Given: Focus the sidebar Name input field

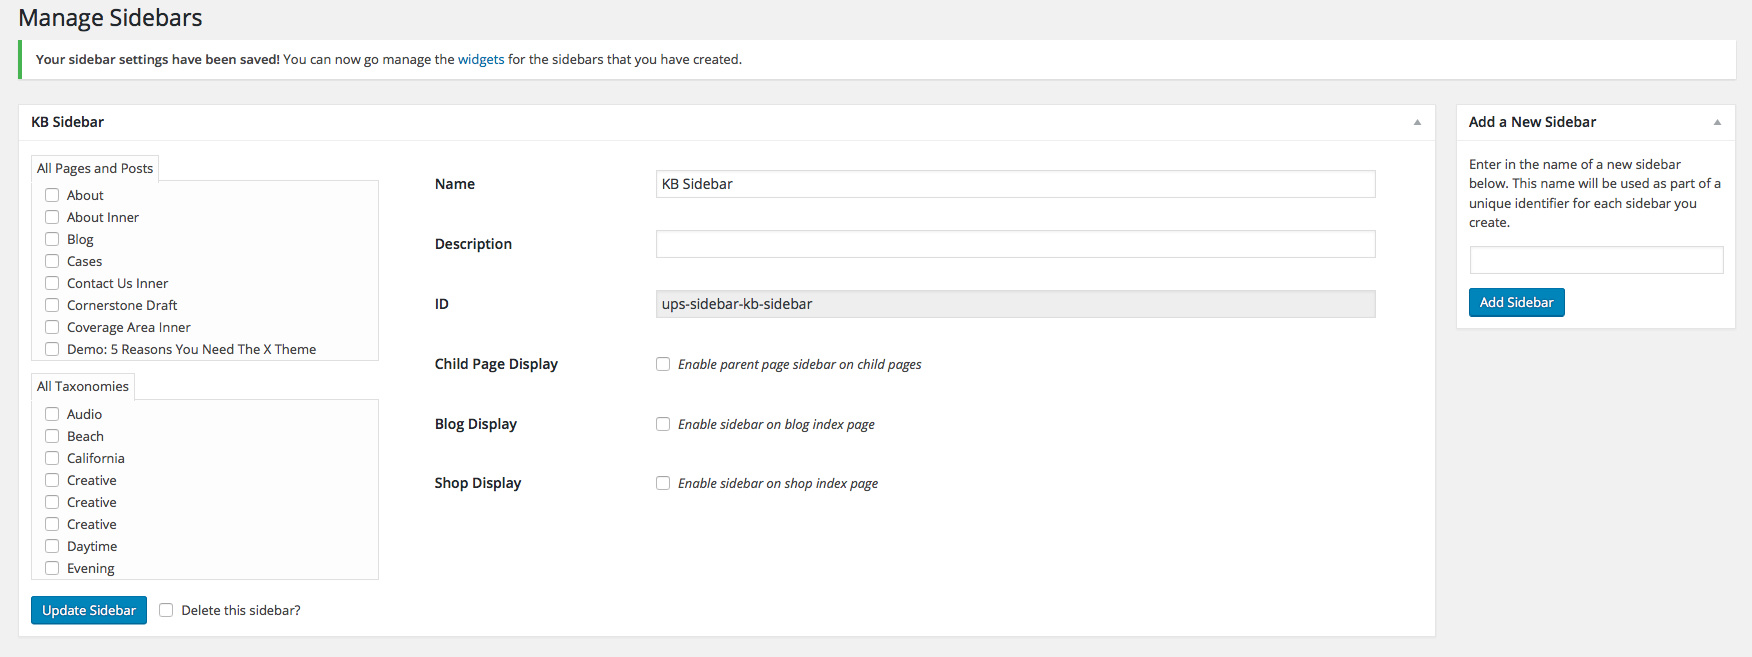Looking at the screenshot, I should coord(1015,184).
